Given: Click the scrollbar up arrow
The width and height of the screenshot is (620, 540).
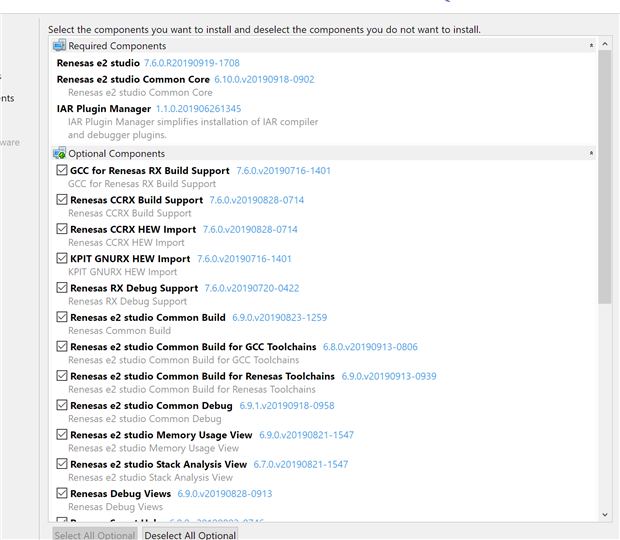Looking at the screenshot, I should tap(605, 44).
